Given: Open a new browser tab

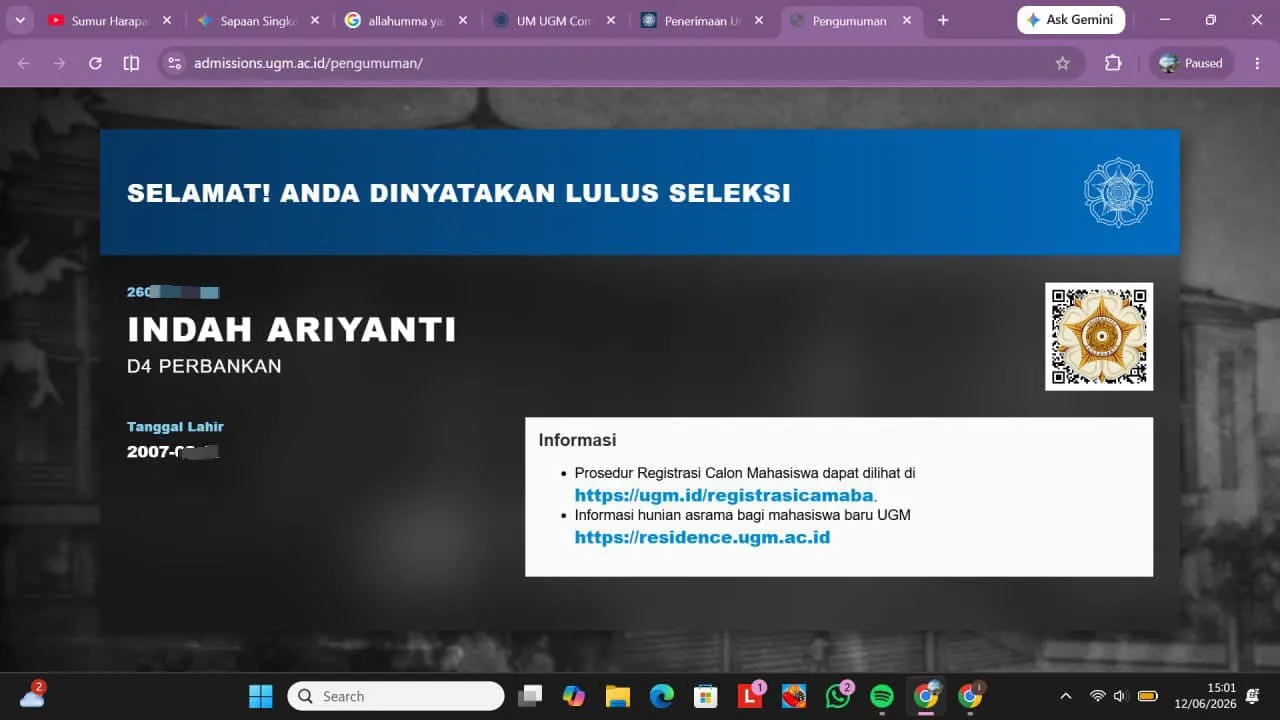Looking at the screenshot, I should tap(943, 20).
